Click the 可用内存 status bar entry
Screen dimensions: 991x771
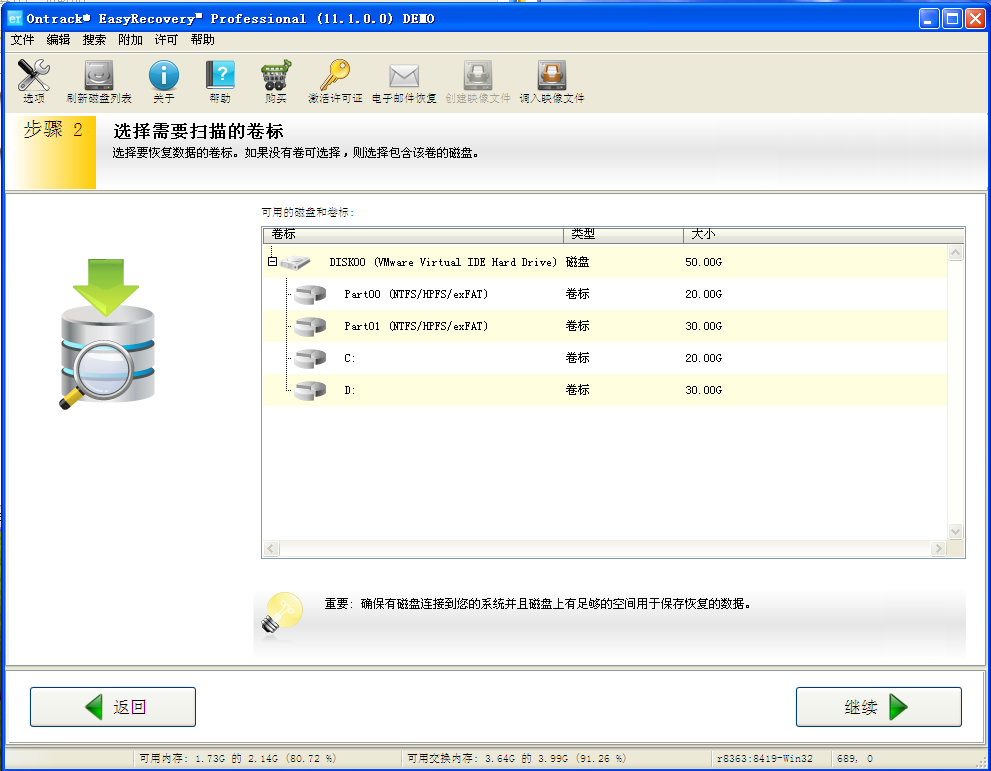(238, 758)
